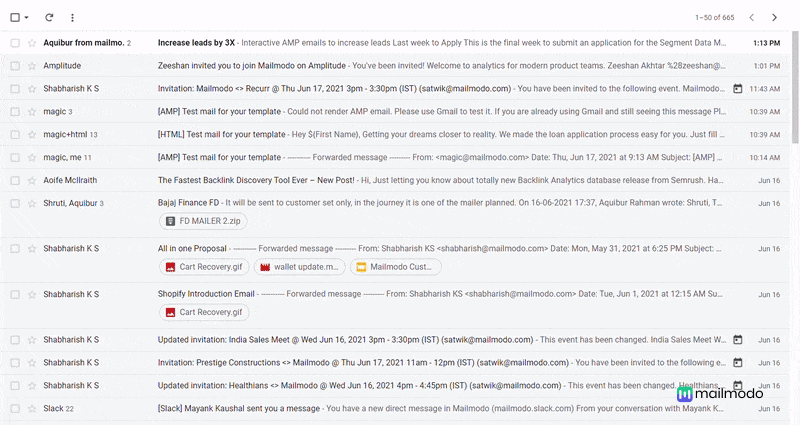Star the Amplitude email
The height and width of the screenshot is (425, 800).
32,66
